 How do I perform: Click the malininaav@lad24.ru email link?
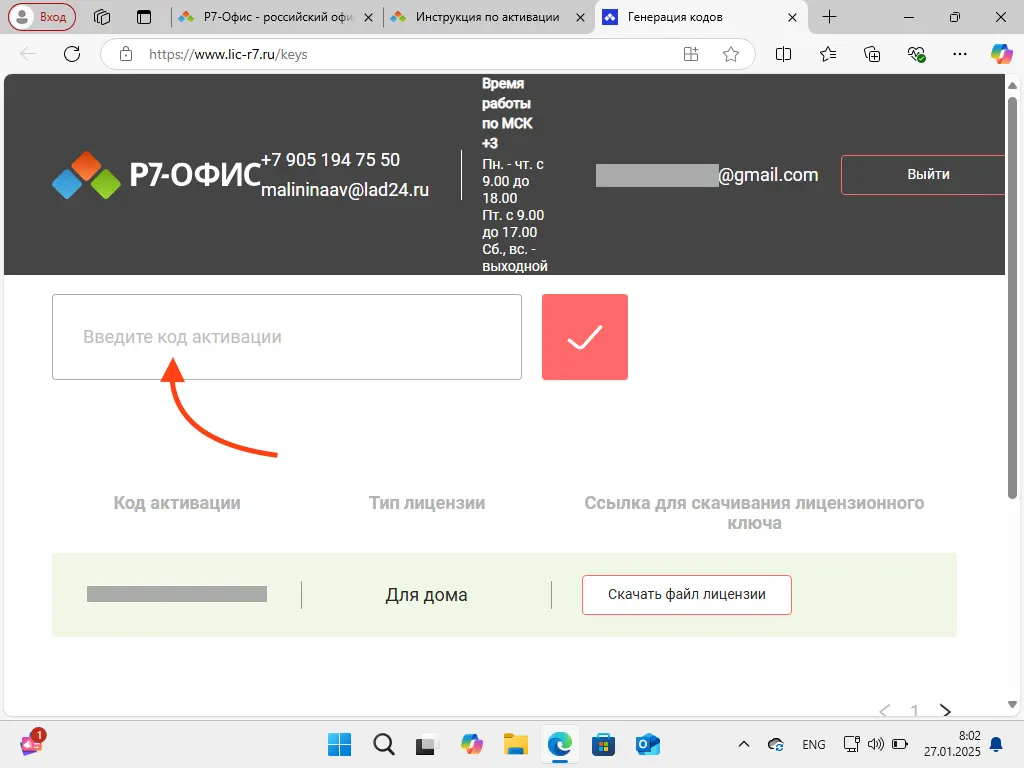tap(345, 189)
